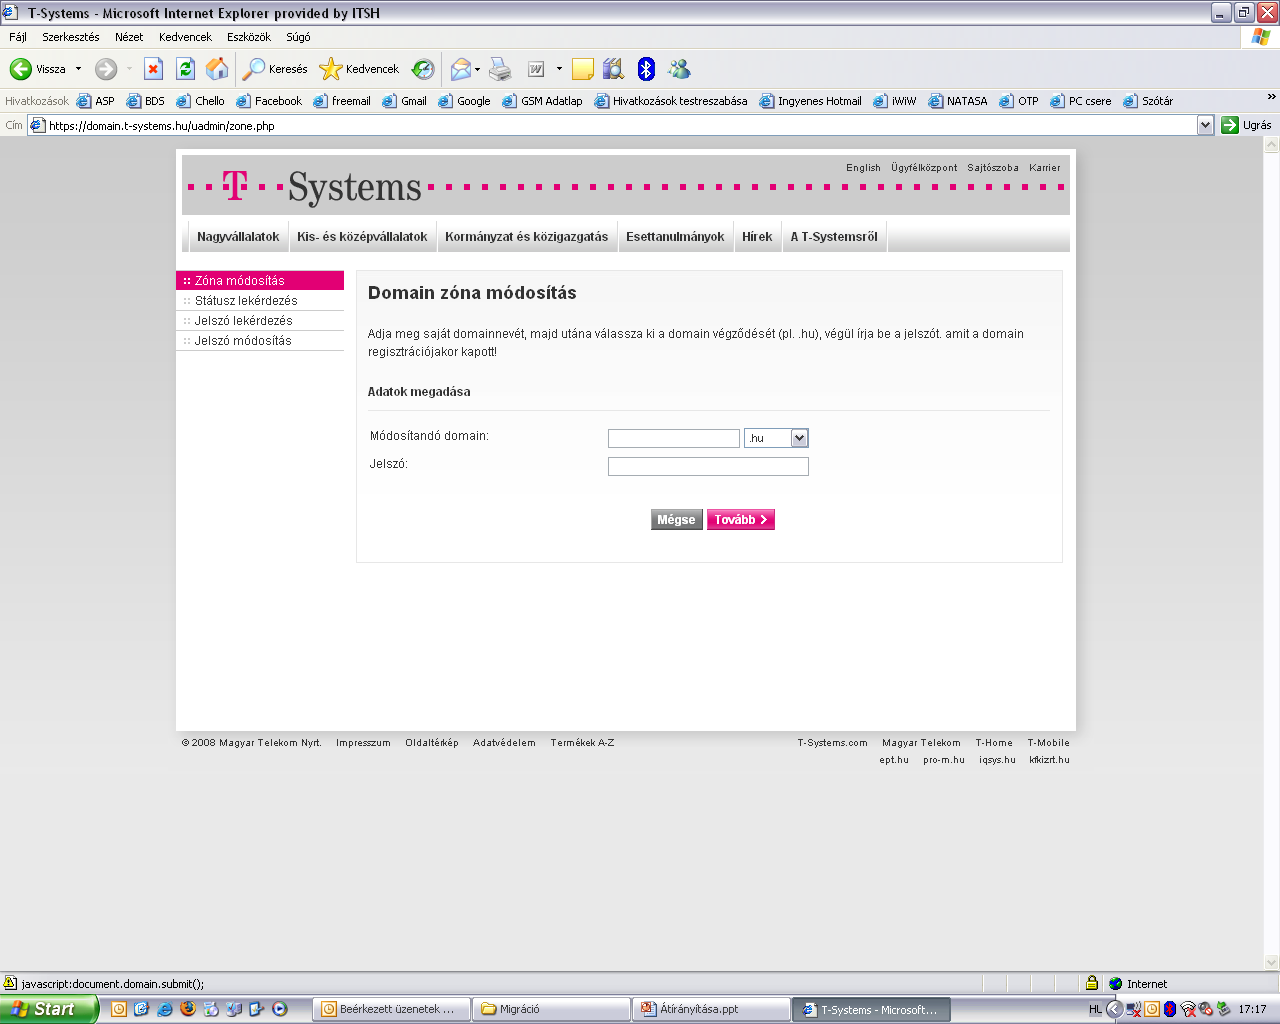Viewport: 1280px width, 1024px height.
Task: Switch site to English link
Action: [863, 168]
